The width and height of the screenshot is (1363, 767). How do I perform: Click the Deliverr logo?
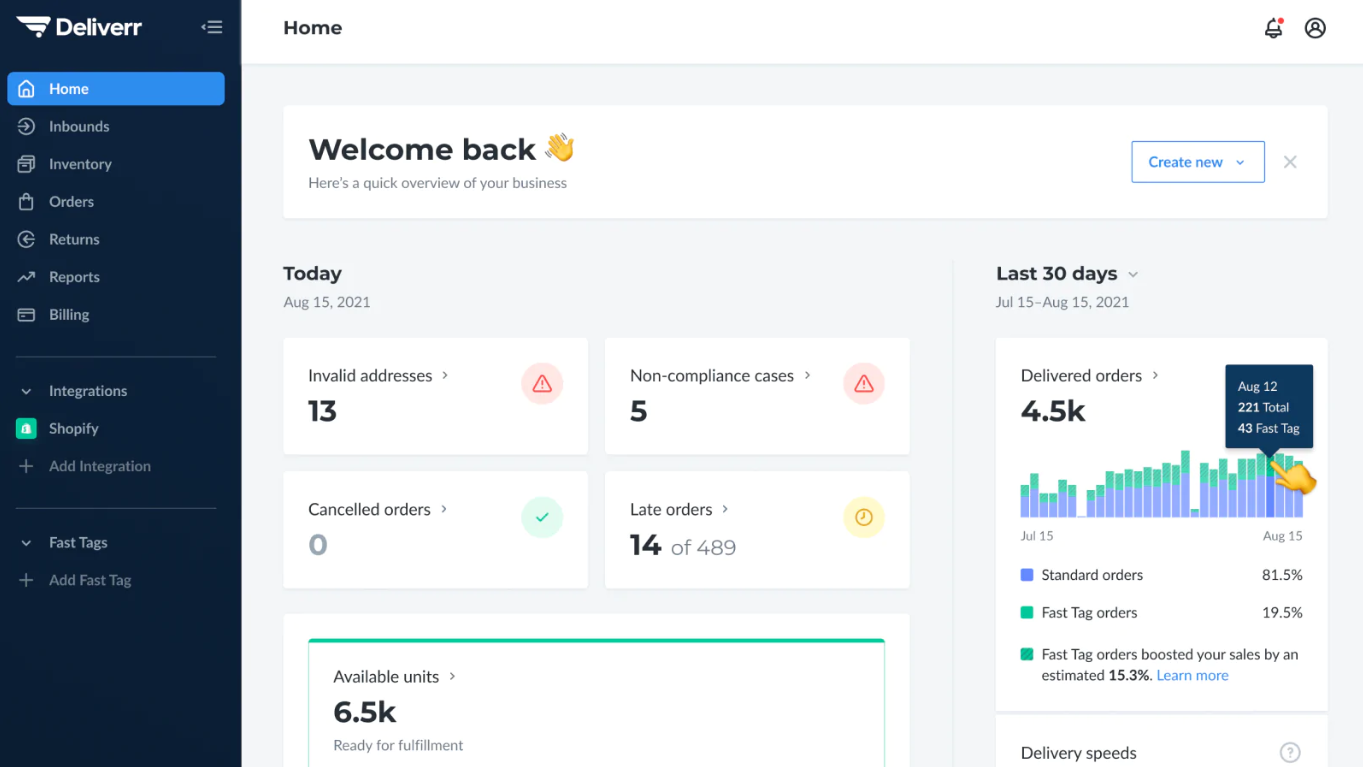click(79, 27)
